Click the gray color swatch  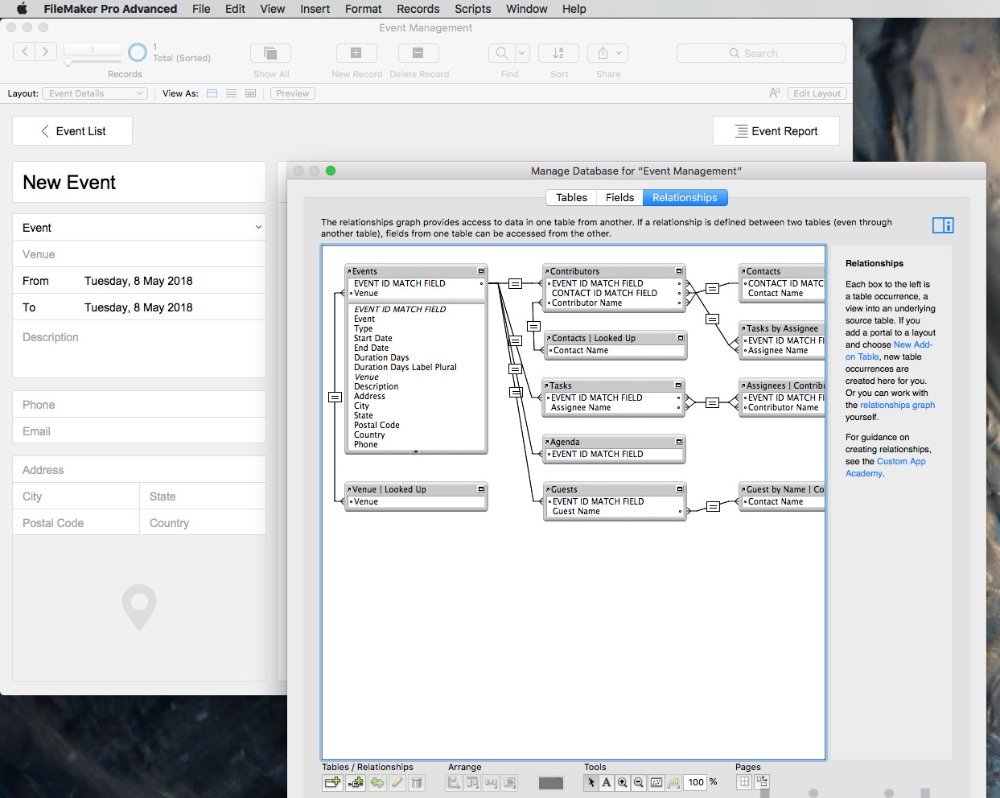pos(551,782)
